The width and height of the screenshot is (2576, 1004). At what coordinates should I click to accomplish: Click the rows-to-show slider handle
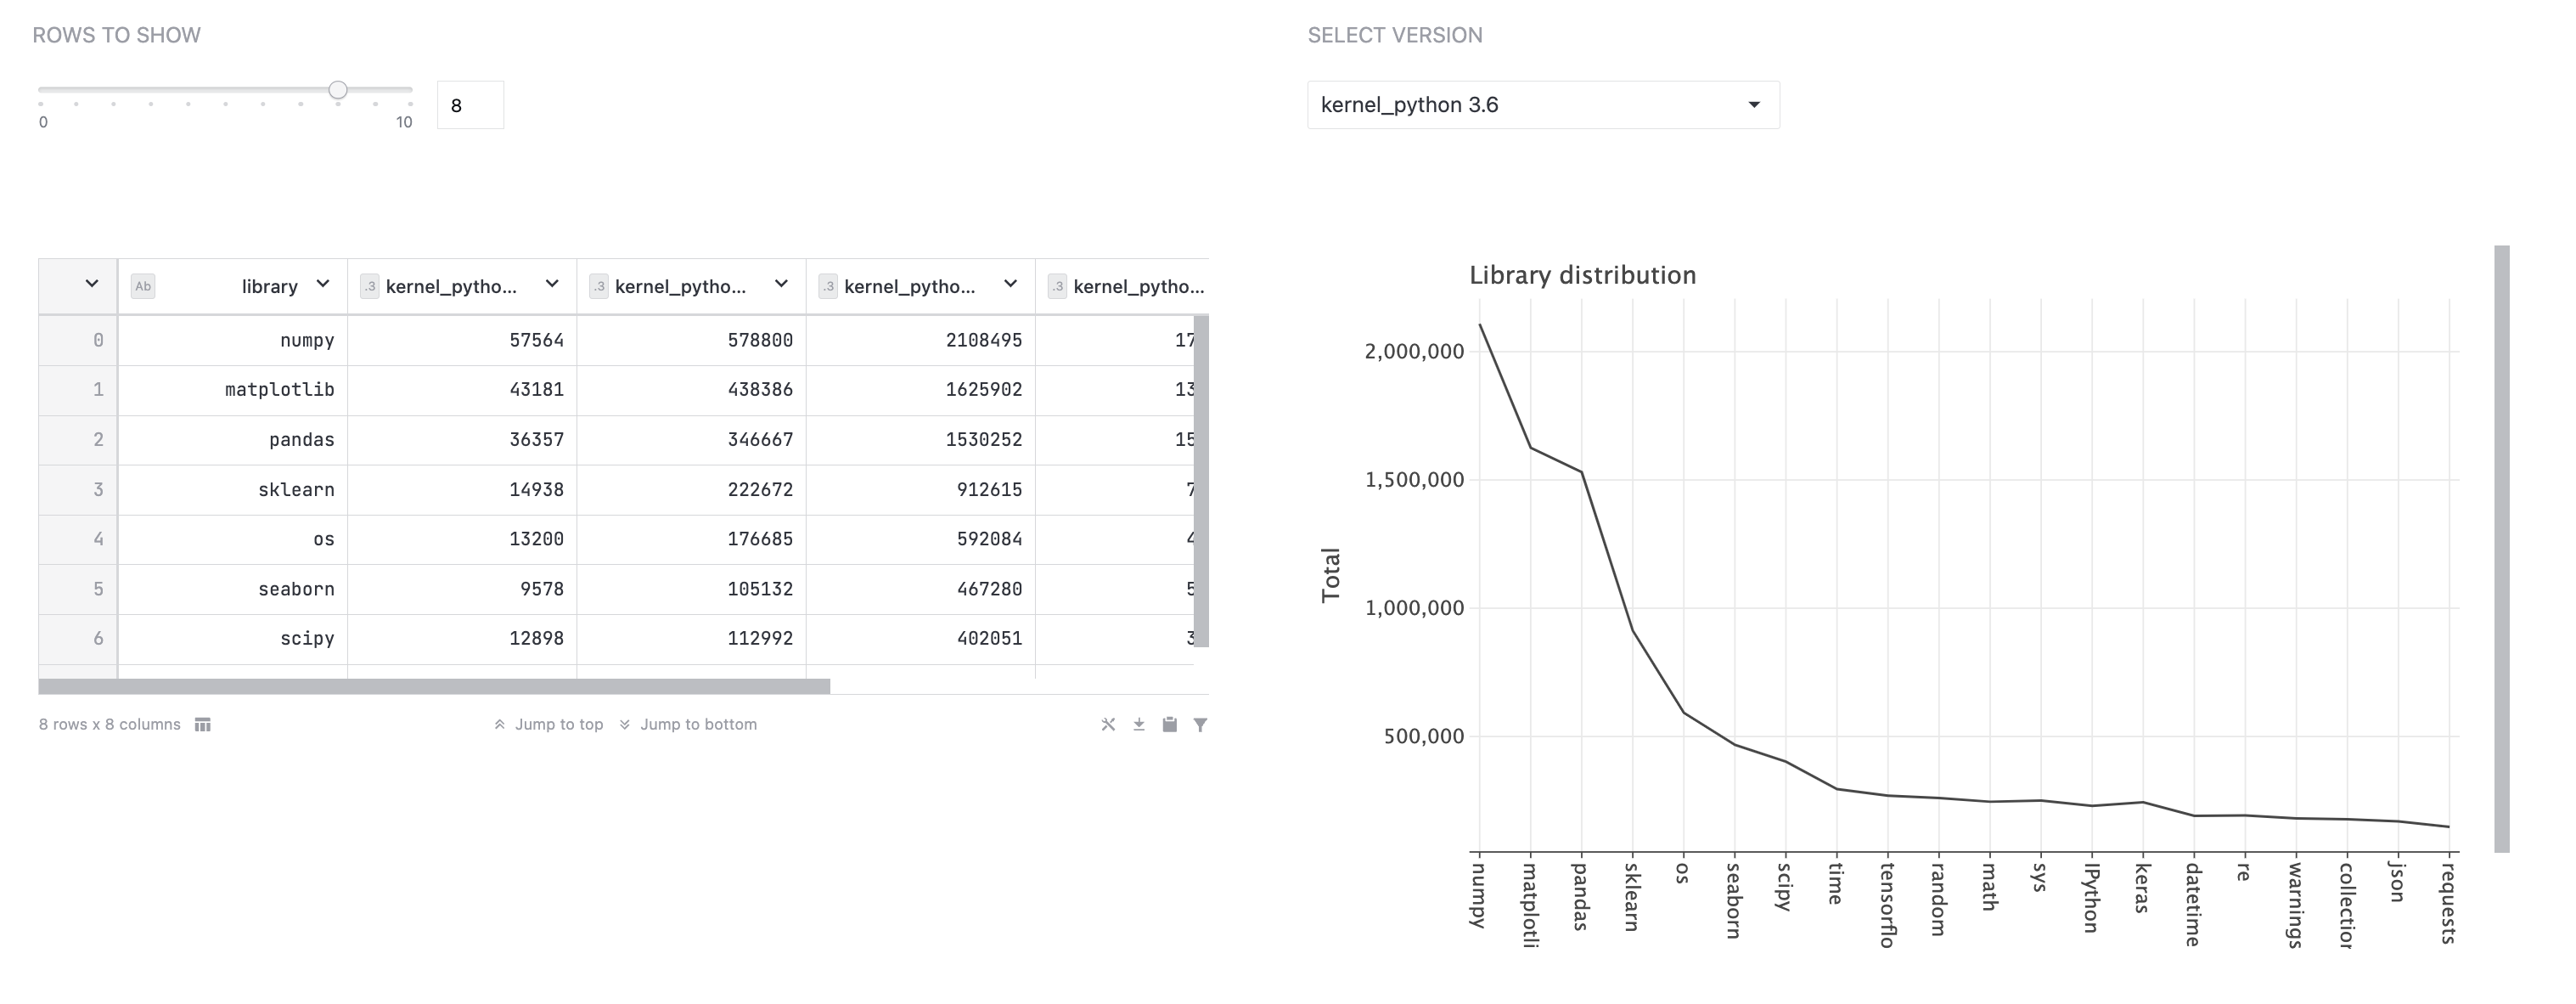(x=338, y=89)
